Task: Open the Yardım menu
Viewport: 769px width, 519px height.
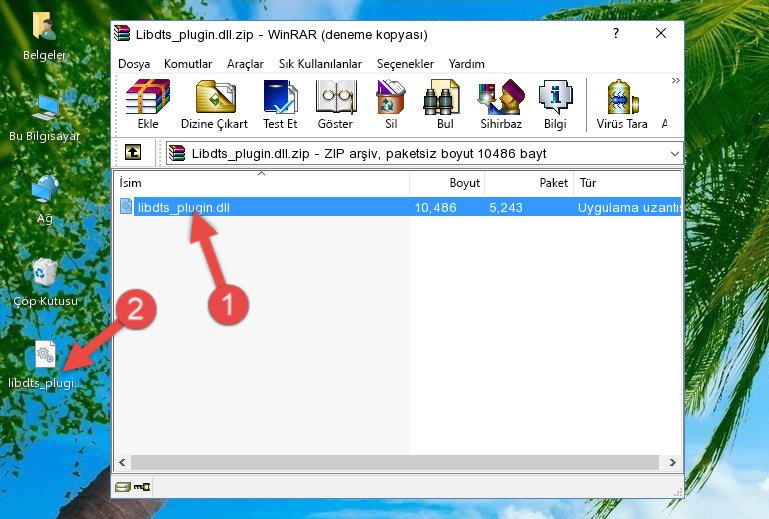Action: 466,64
